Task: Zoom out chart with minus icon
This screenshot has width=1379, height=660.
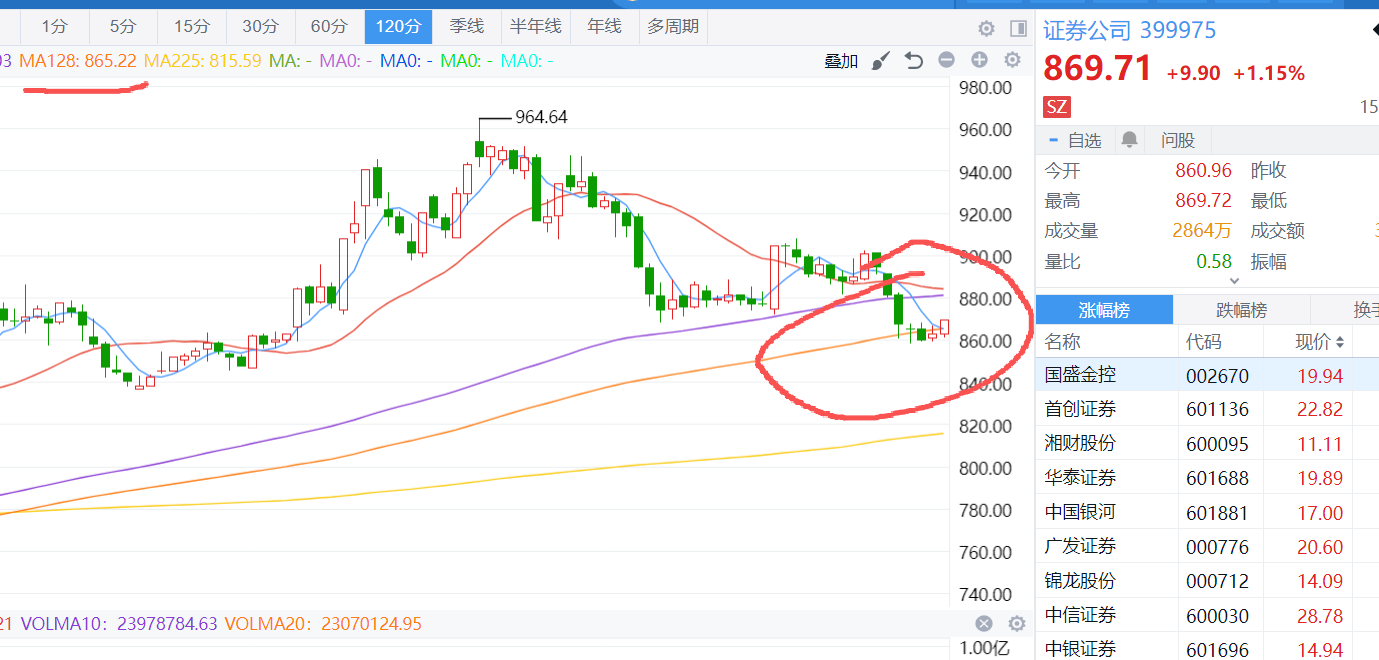Action: pos(946,61)
